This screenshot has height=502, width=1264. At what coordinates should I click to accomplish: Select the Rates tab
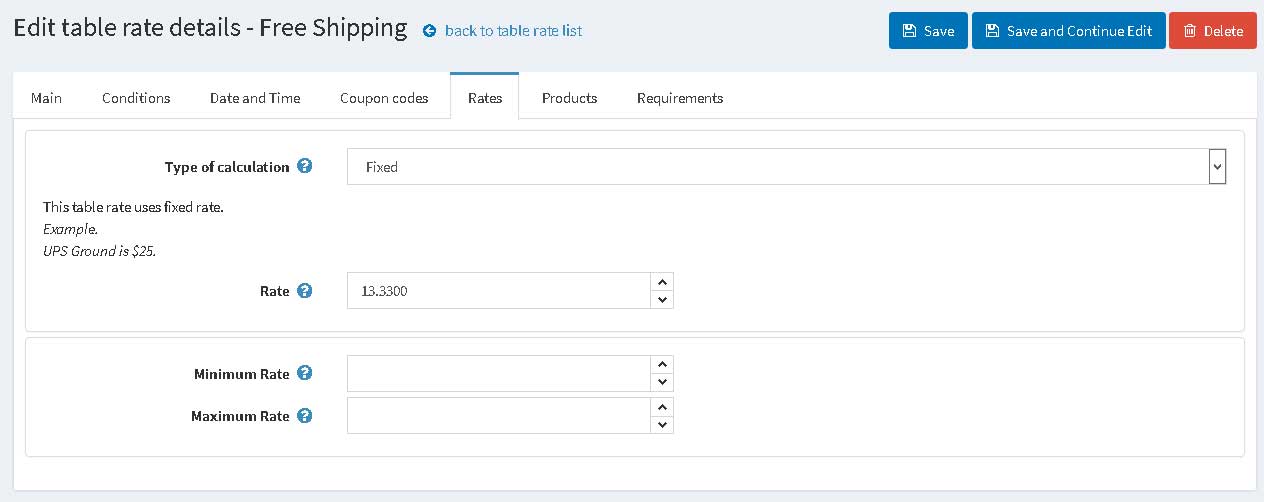coord(484,98)
